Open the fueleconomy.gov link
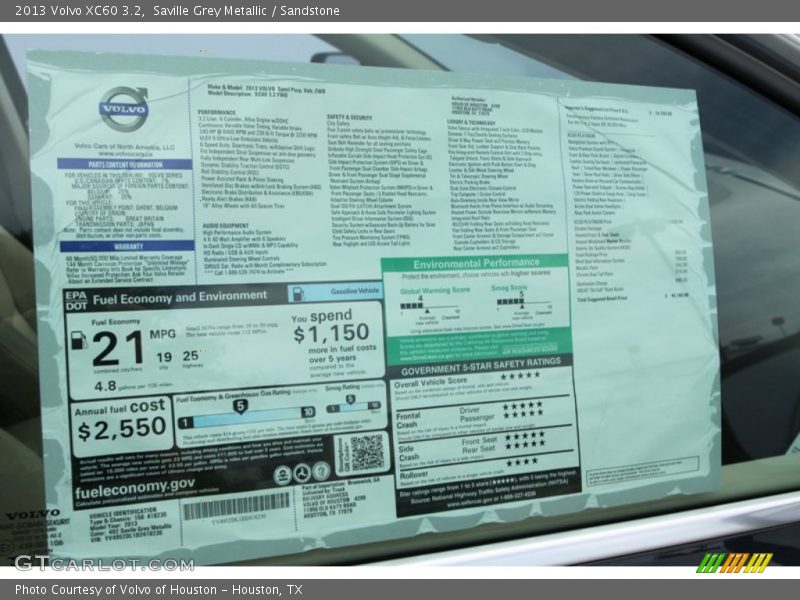 click(x=134, y=484)
